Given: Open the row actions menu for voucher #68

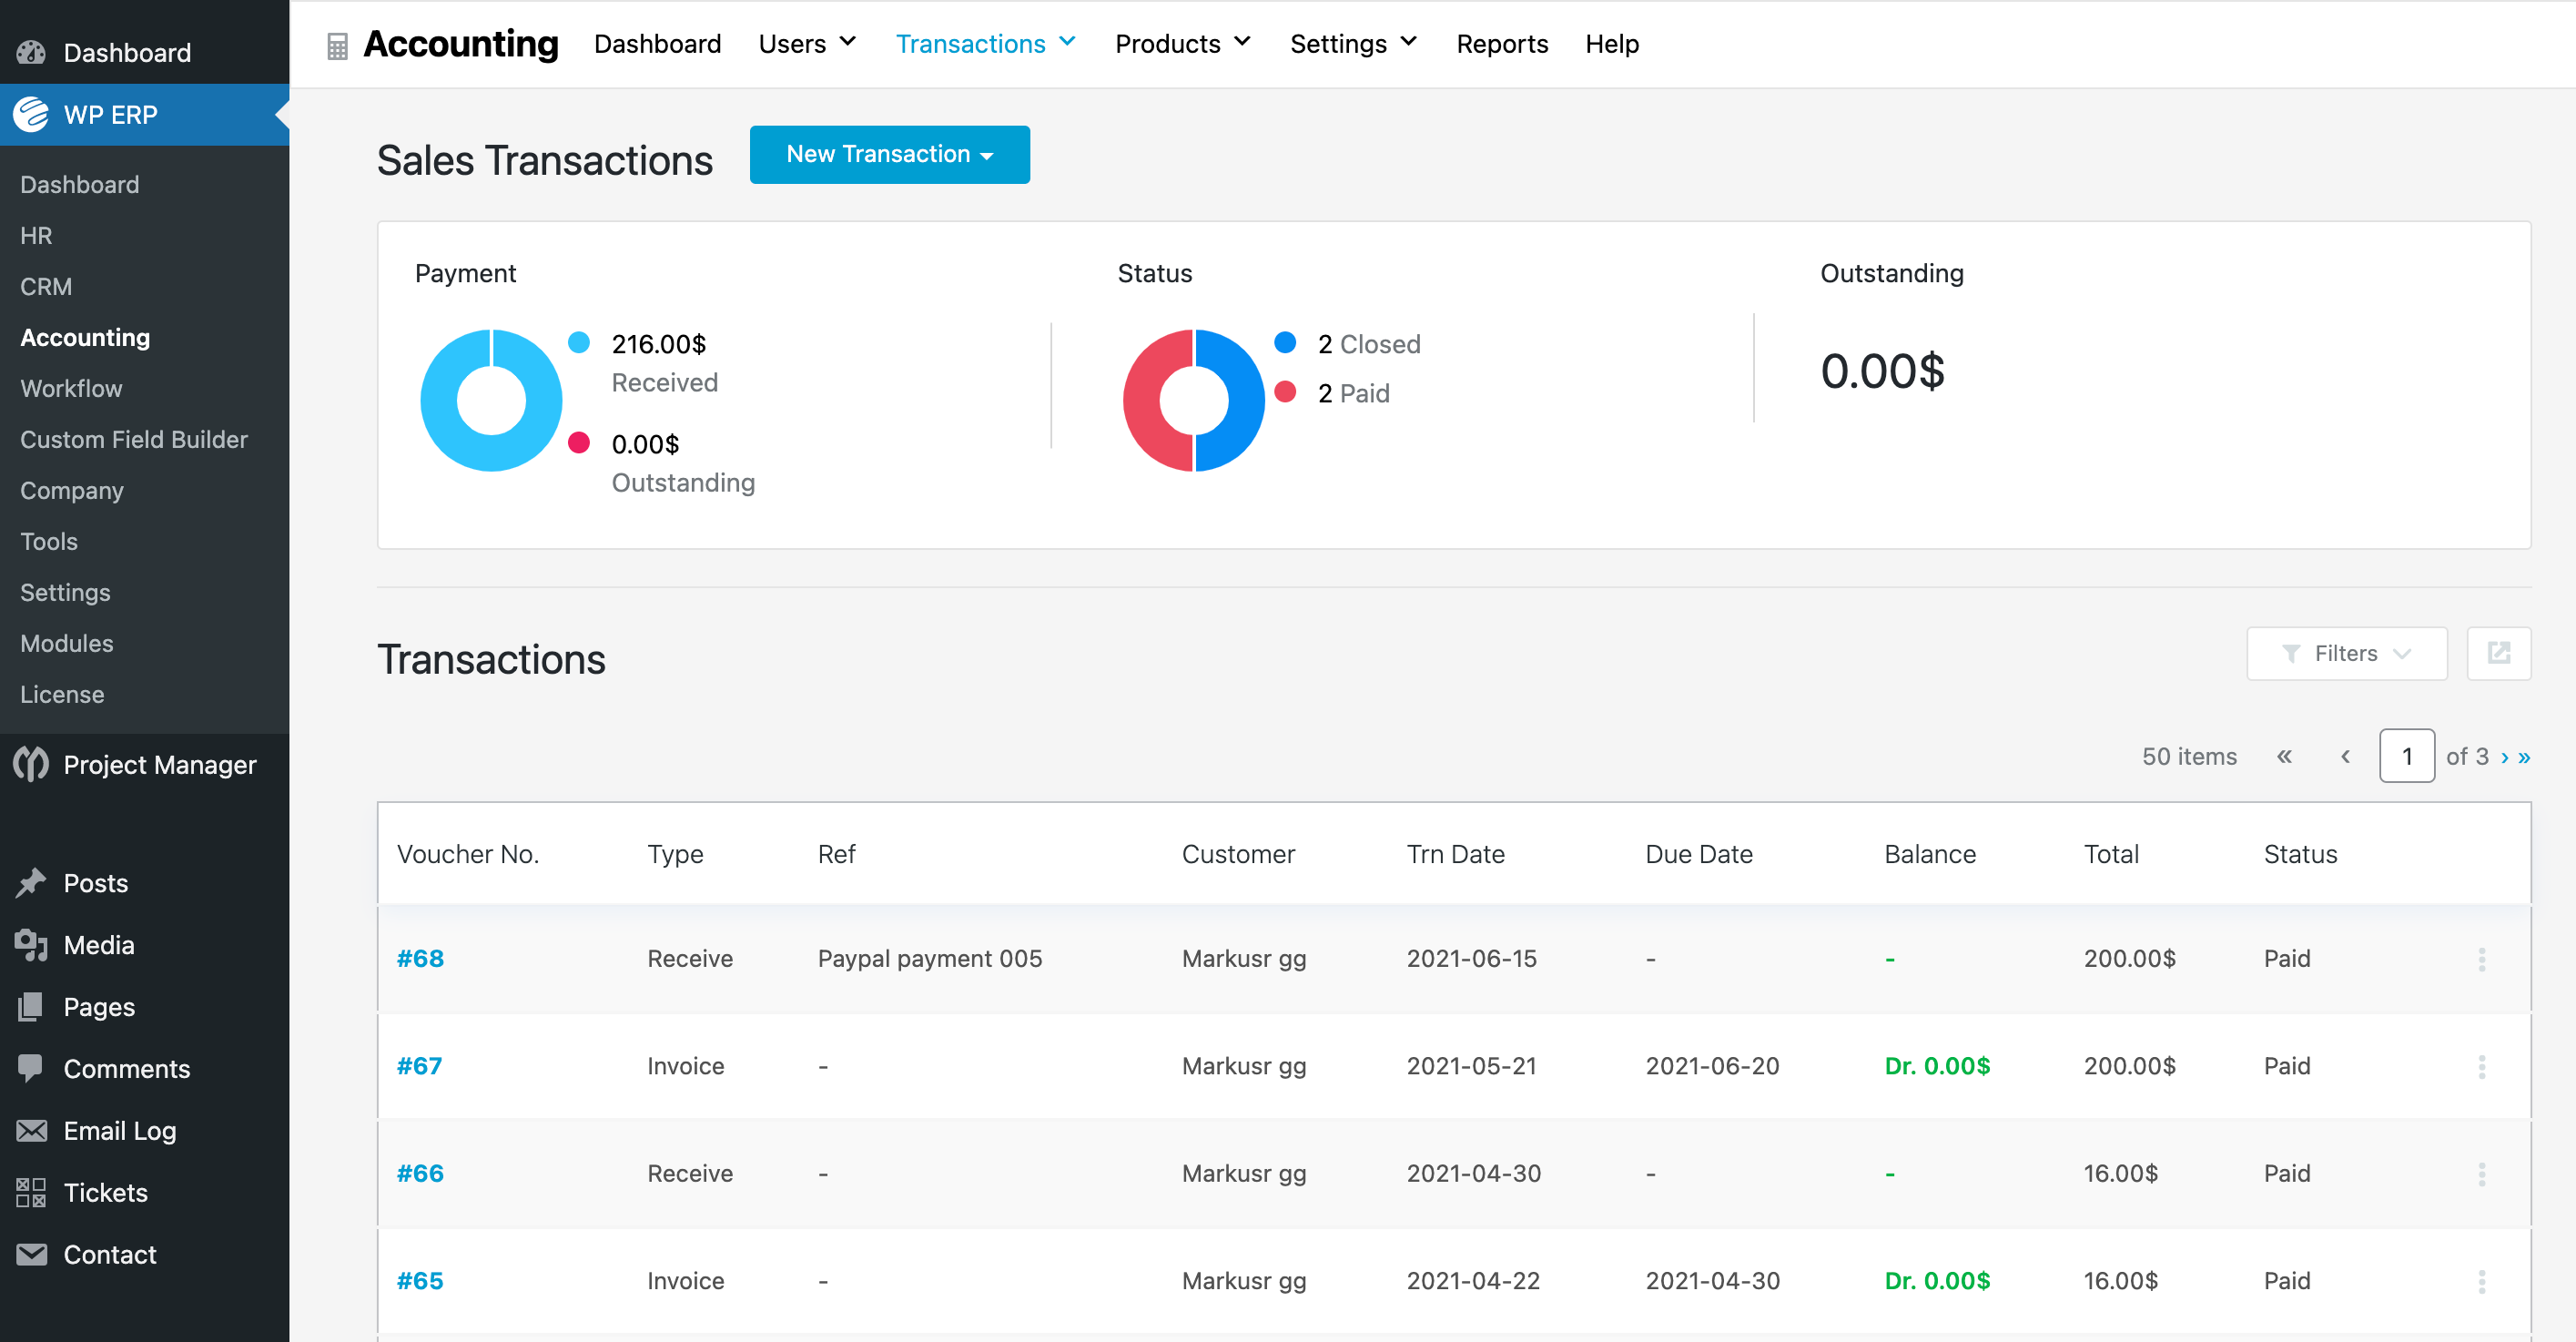Looking at the screenshot, I should coord(2482,959).
